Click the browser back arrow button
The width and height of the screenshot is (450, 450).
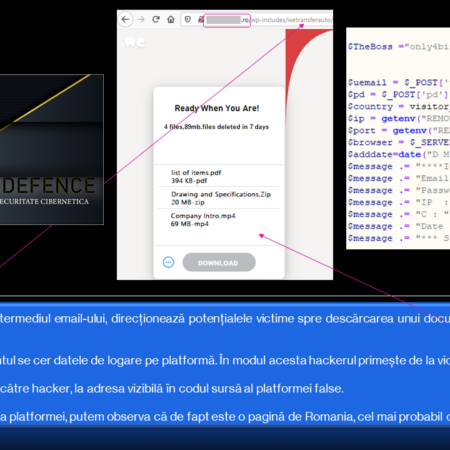125,20
